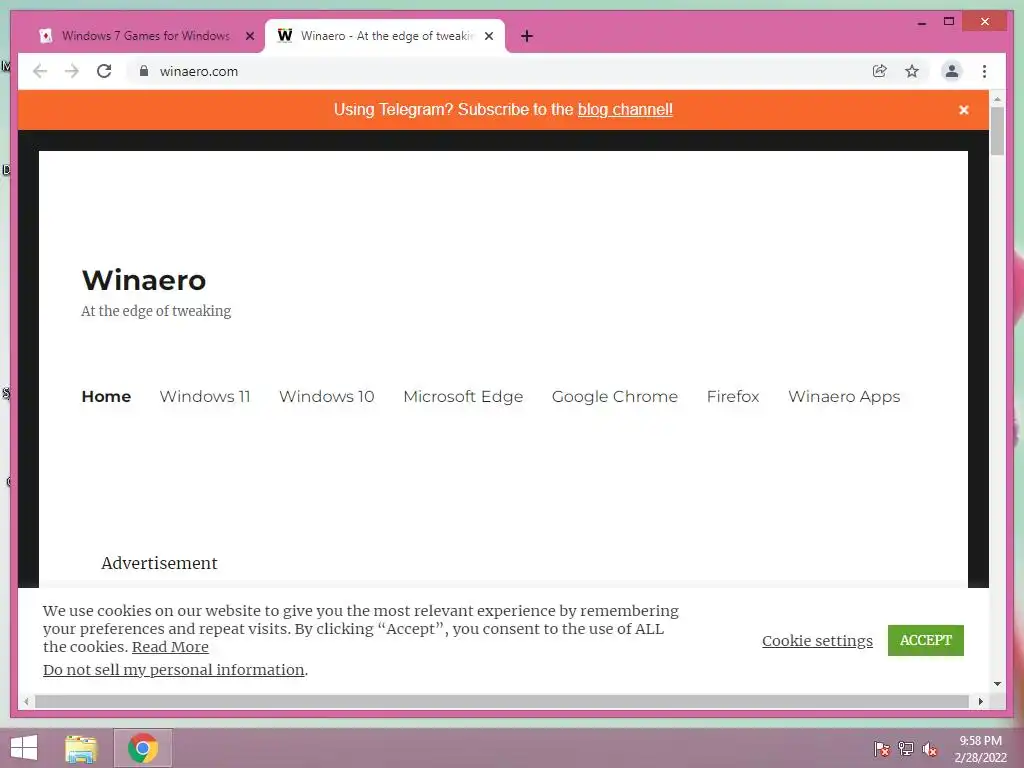Click horizontal scrollbar right arrow
This screenshot has height=768, width=1024.
click(x=980, y=701)
